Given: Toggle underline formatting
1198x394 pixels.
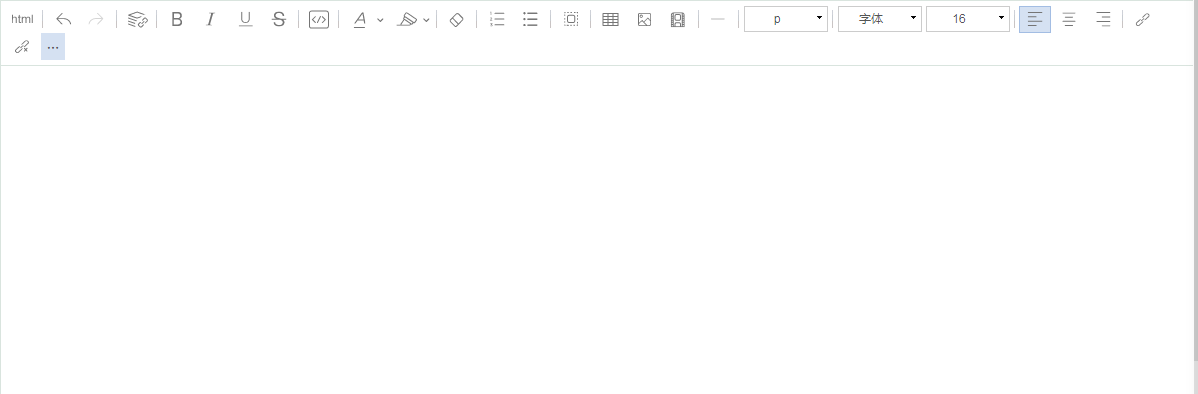Looking at the screenshot, I should pyautogui.click(x=245, y=19).
